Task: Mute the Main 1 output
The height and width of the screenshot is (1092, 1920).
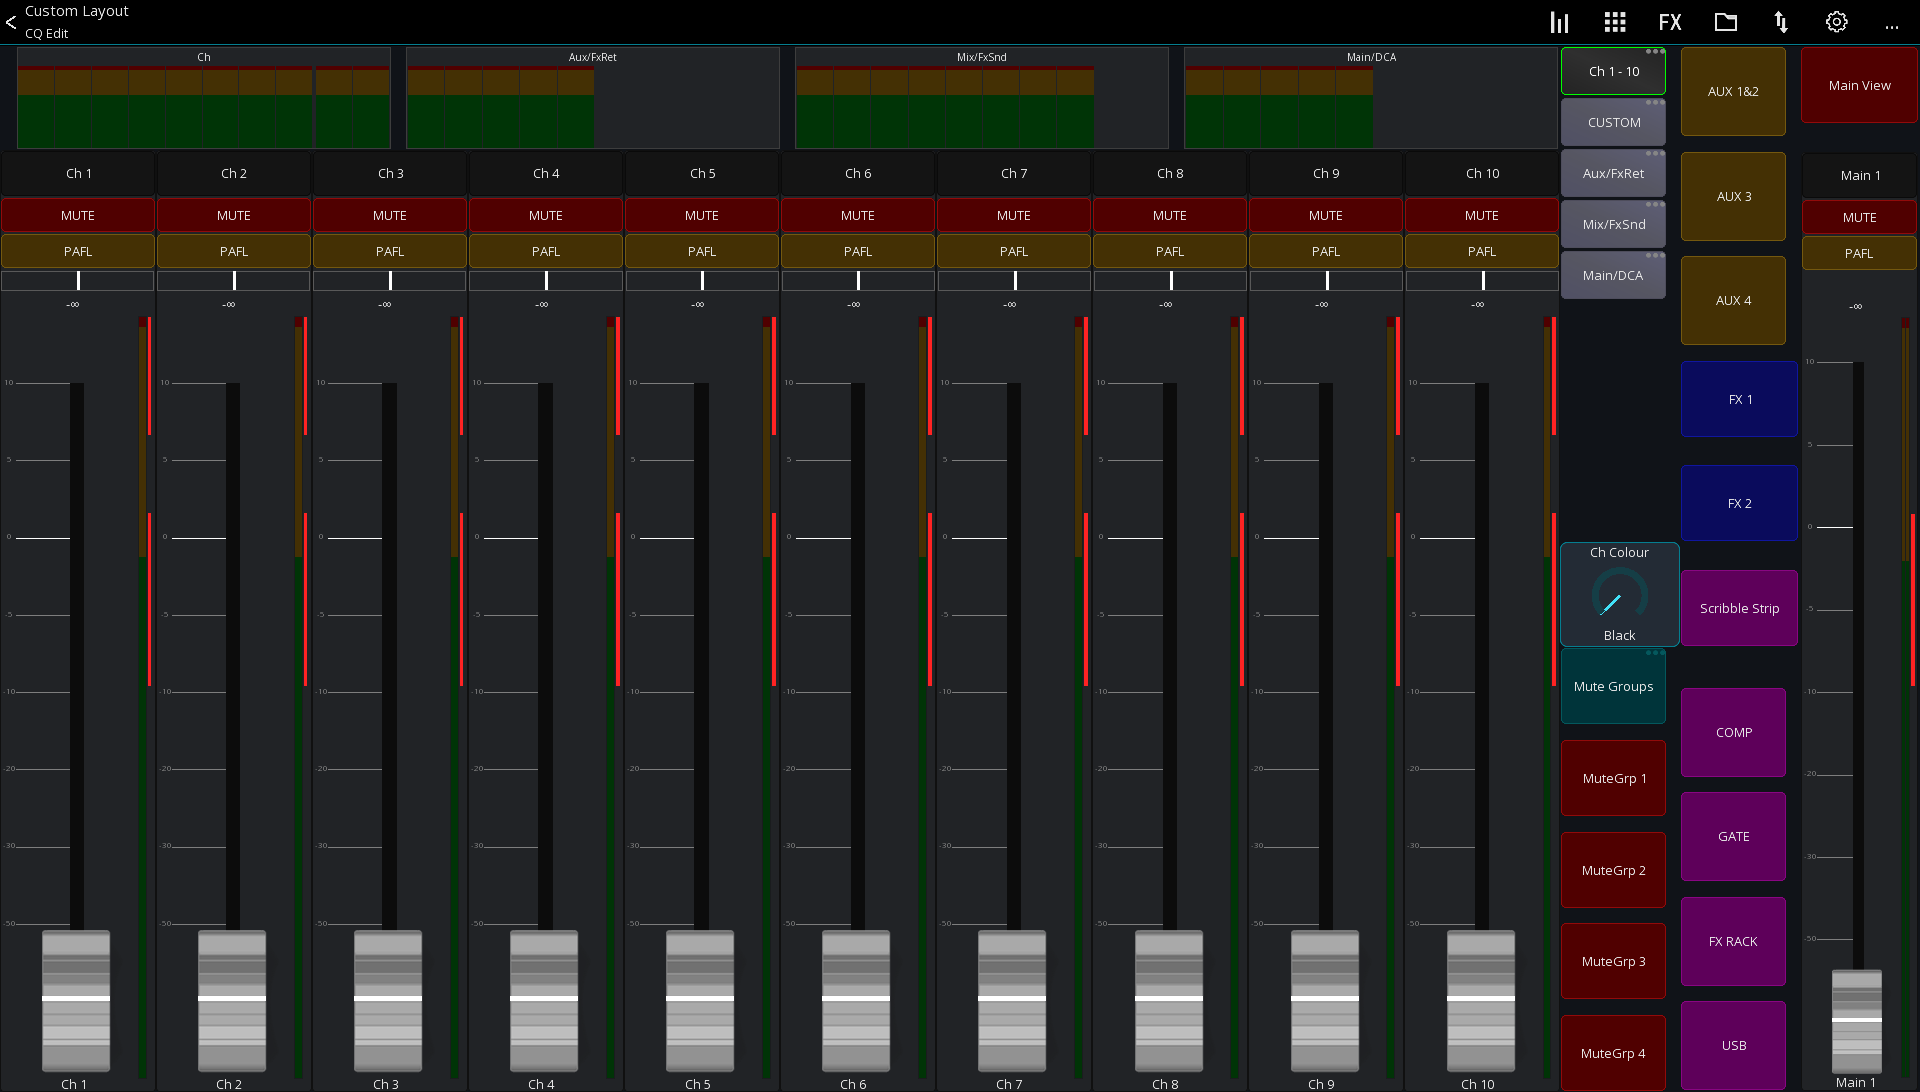Action: pyautogui.click(x=1859, y=217)
